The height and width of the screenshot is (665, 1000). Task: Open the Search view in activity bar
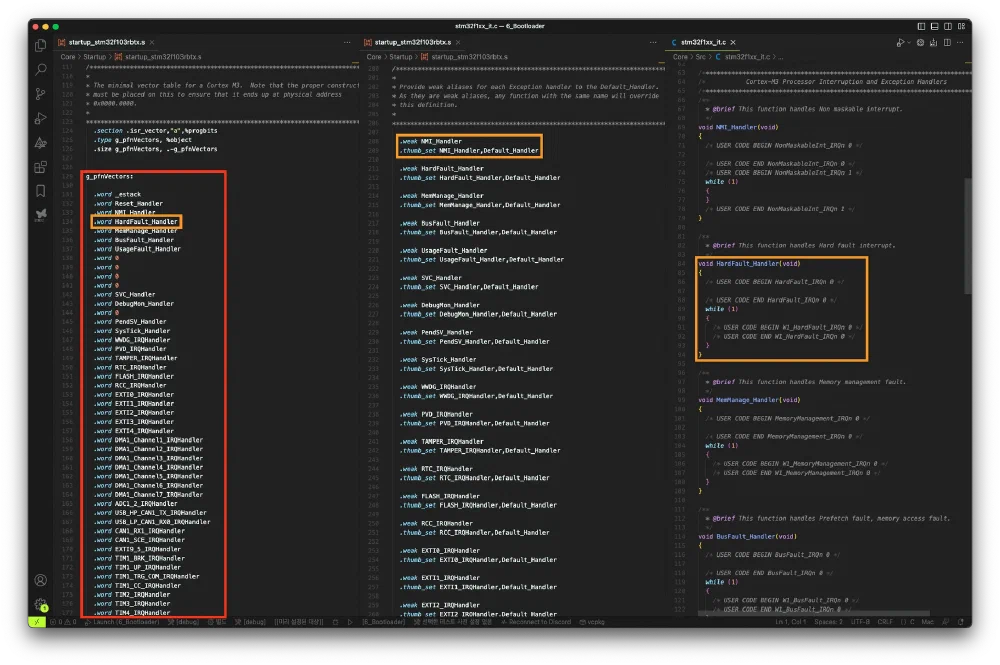[x=41, y=70]
